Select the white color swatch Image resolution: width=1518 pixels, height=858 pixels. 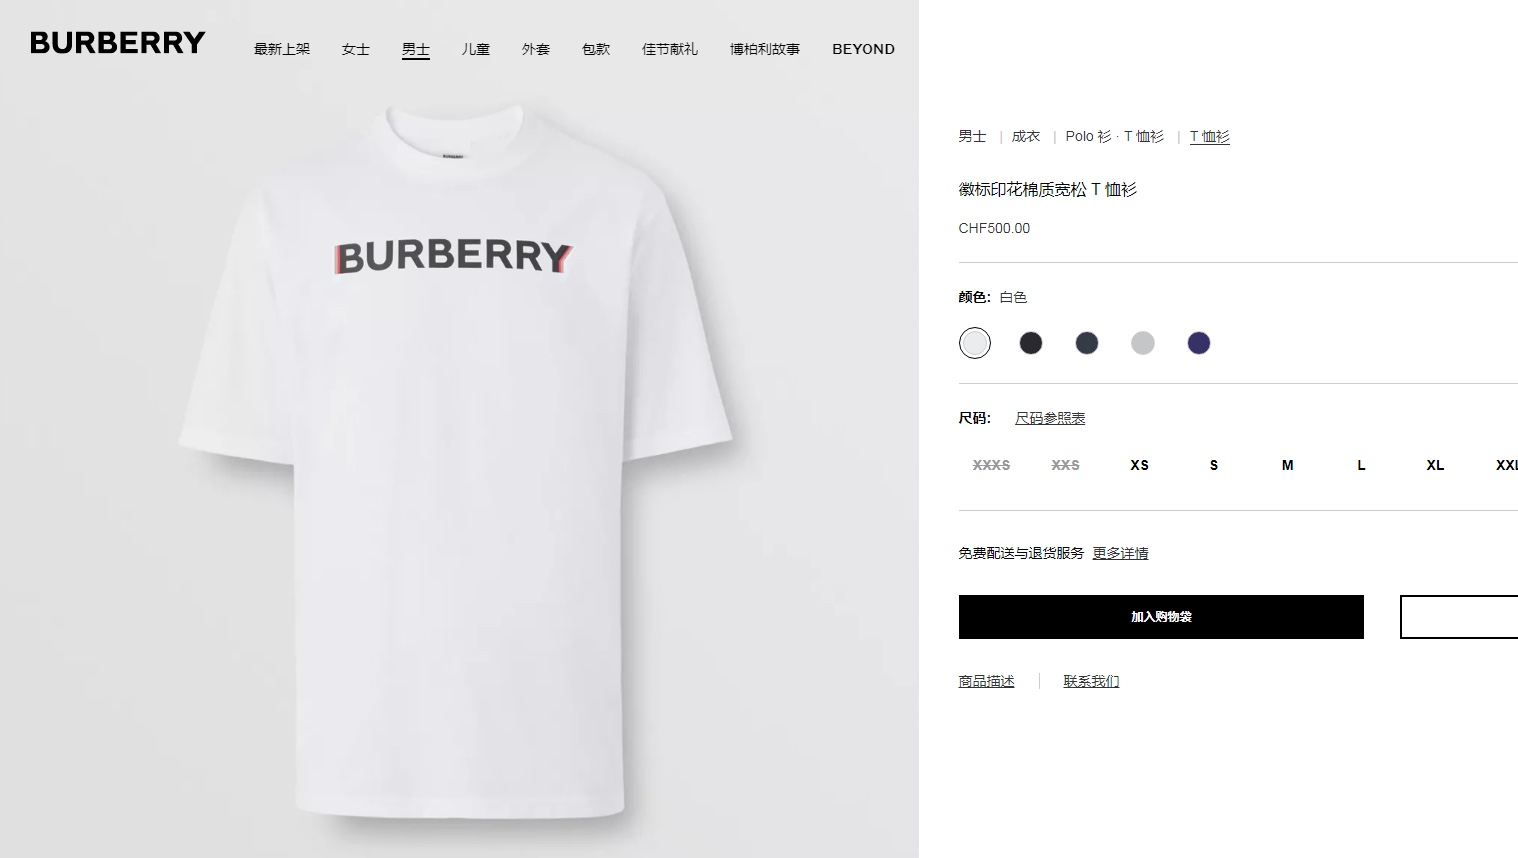click(974, 343)
